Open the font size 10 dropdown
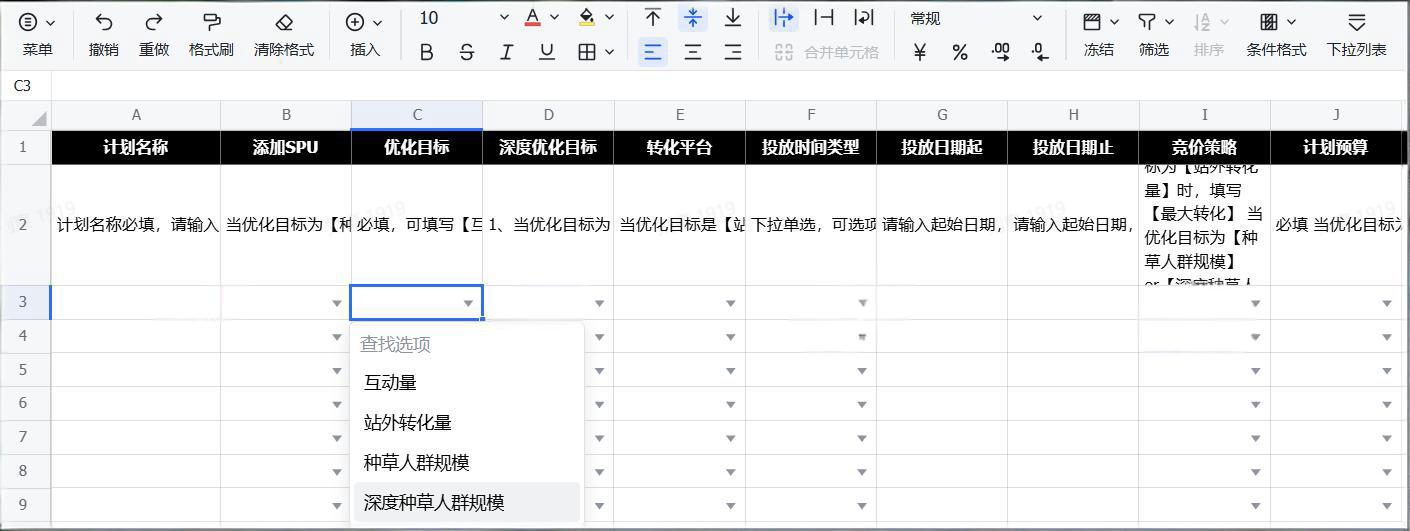This screenshot has width=1410, height=531. [x=503, y=18]
